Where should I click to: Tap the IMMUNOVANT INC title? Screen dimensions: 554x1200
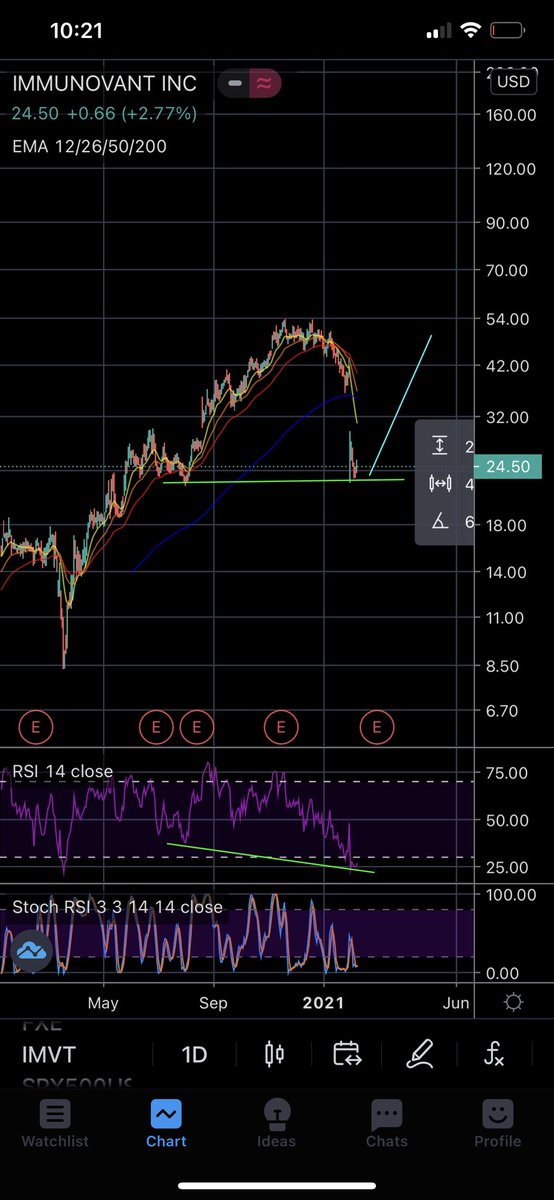(x=105, y=84)
